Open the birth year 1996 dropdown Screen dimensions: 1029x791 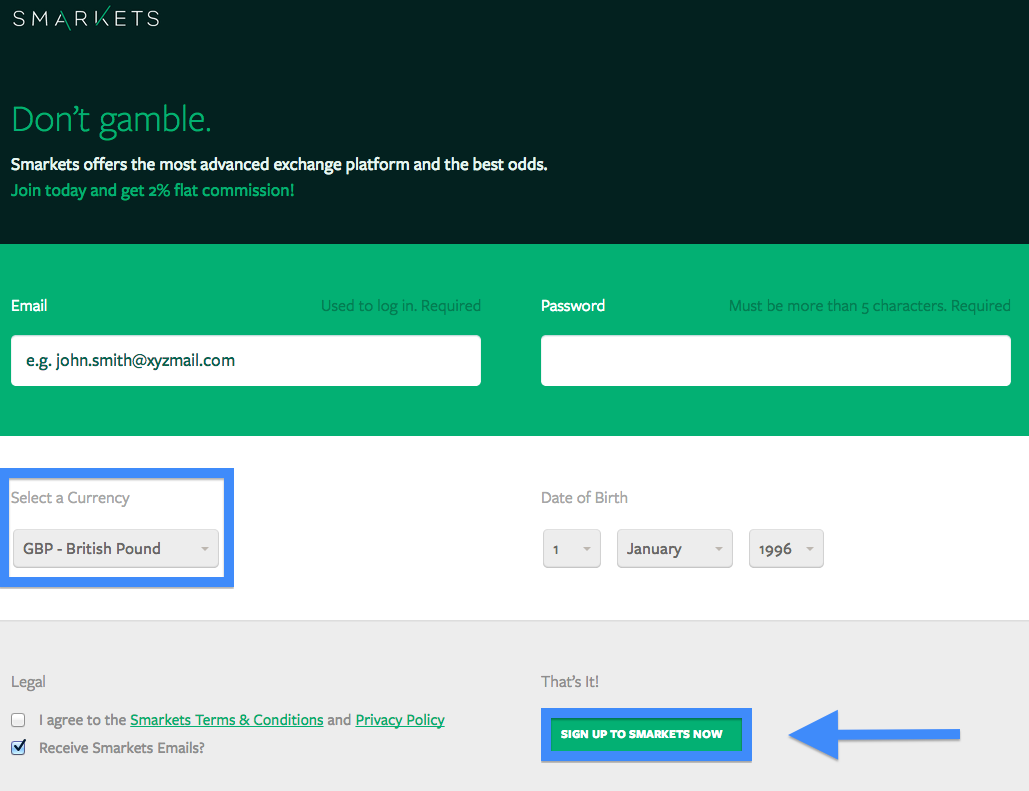point(786,548)
